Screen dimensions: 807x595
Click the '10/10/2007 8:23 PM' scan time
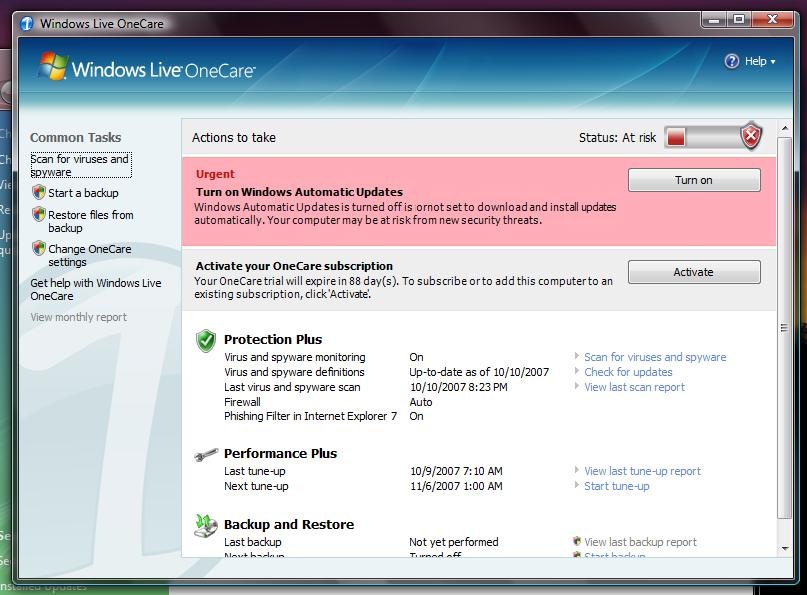459,387
